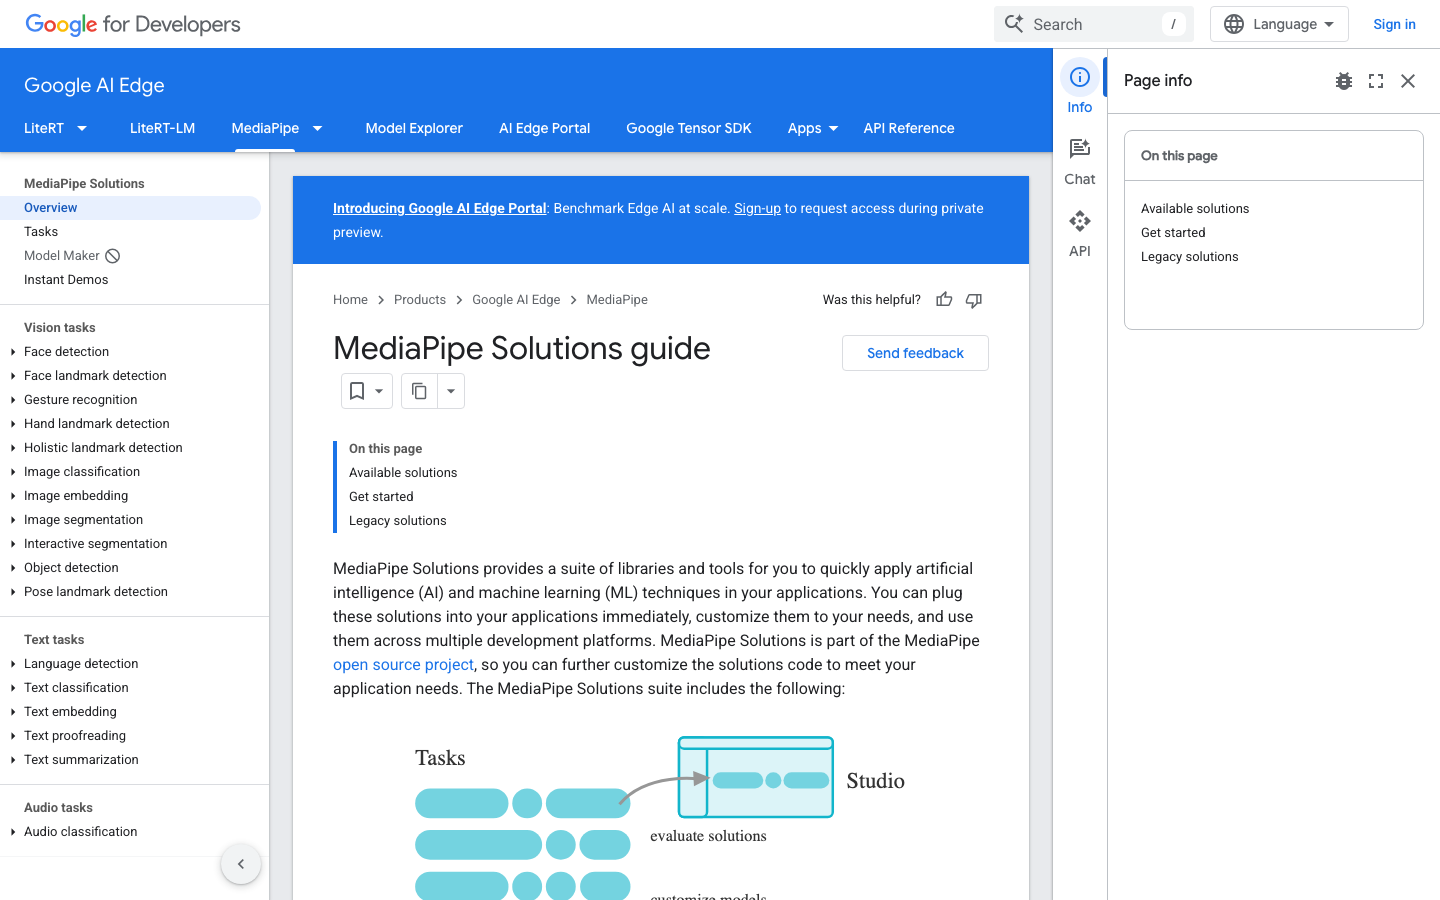Image resolution: width=1440 pixels, height=900 pixels.
Task: Open the copy page dropdown arrow
Action: pyautogui.click(x=451, y=391)
